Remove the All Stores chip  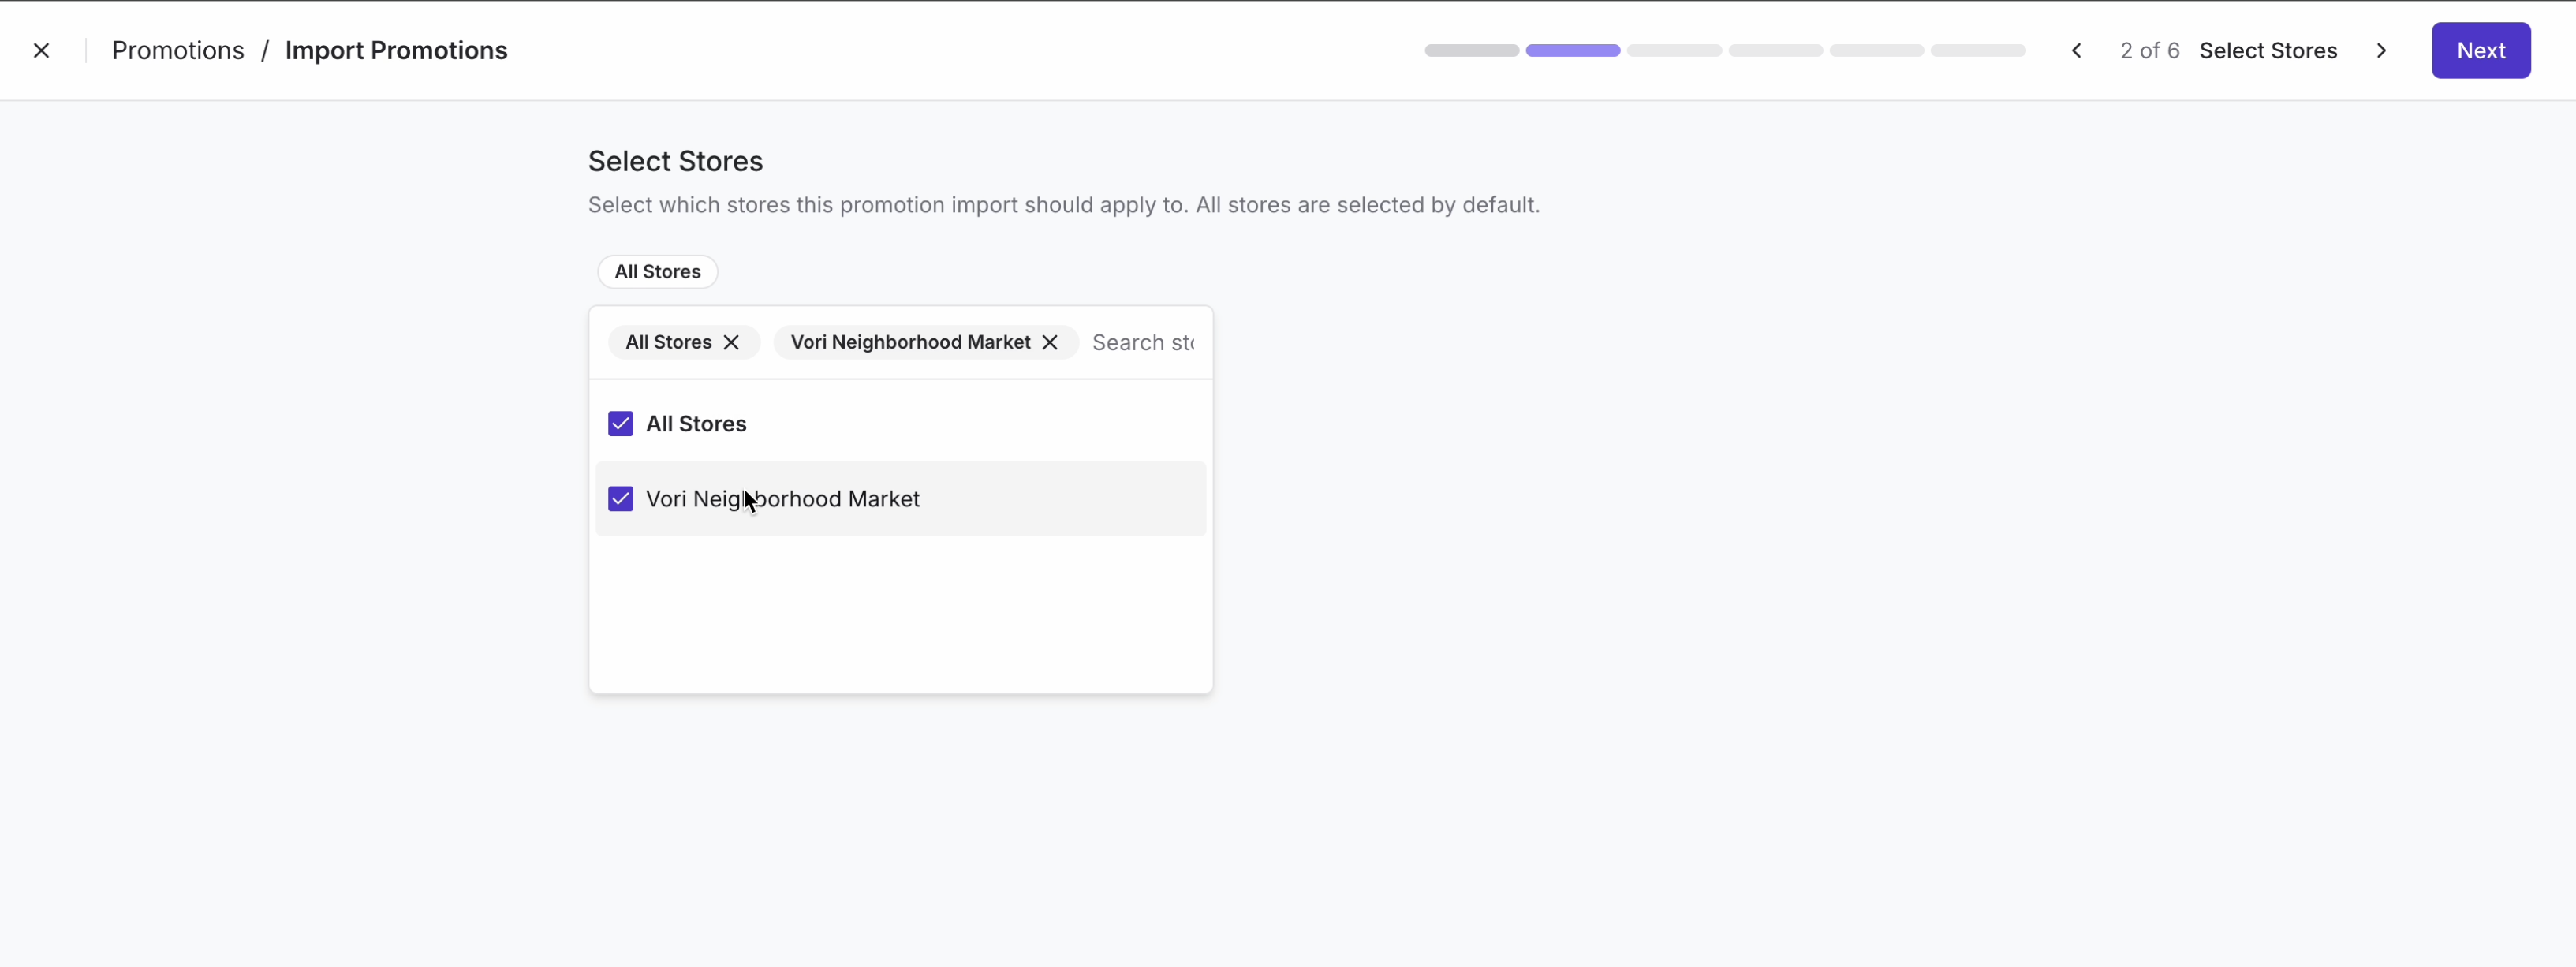[x=731, y=342]
